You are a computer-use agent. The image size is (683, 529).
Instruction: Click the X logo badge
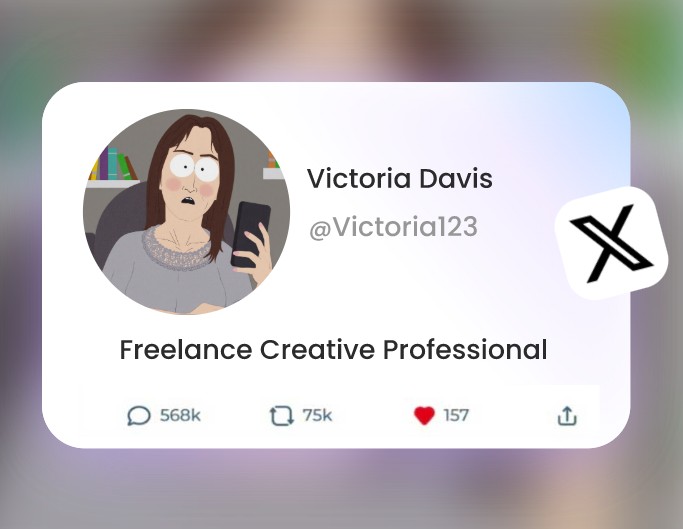[x=611, y=243]
